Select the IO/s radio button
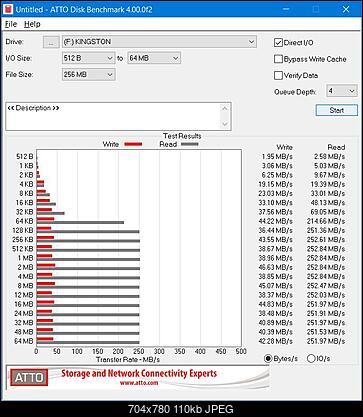Viewport: 363px width, 417px height. (311, 358)
